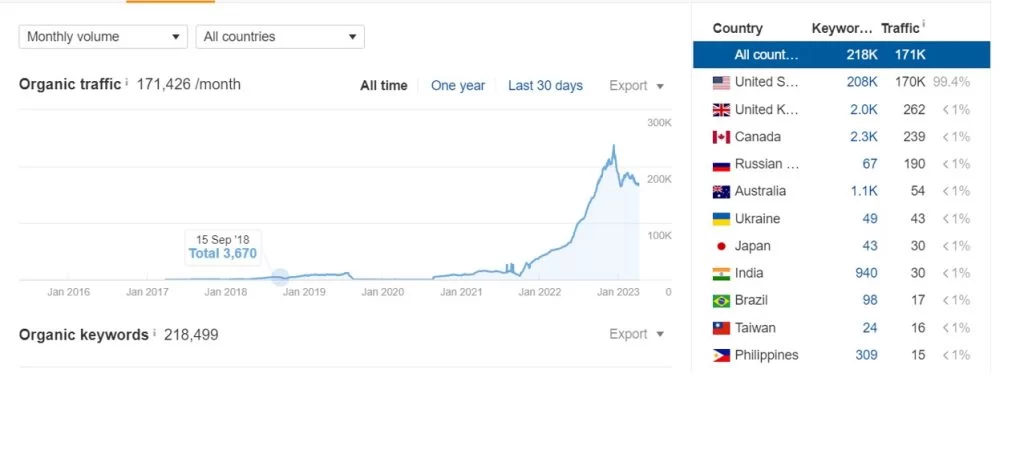1024x467 pixels.
Task: Expand Export menu for Organic keywords
Action: pyautogui.click(x=636, y=334)
